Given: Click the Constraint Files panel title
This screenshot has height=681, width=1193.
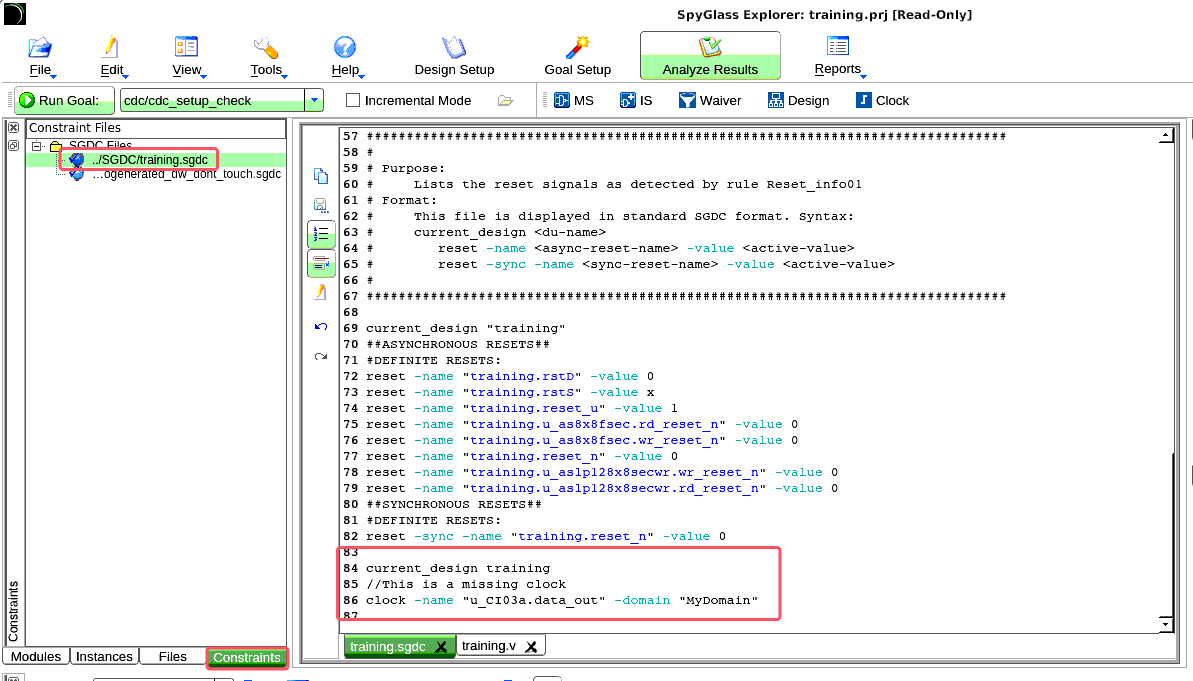Looking at the screenshot, I should click(x=75, y=128).
